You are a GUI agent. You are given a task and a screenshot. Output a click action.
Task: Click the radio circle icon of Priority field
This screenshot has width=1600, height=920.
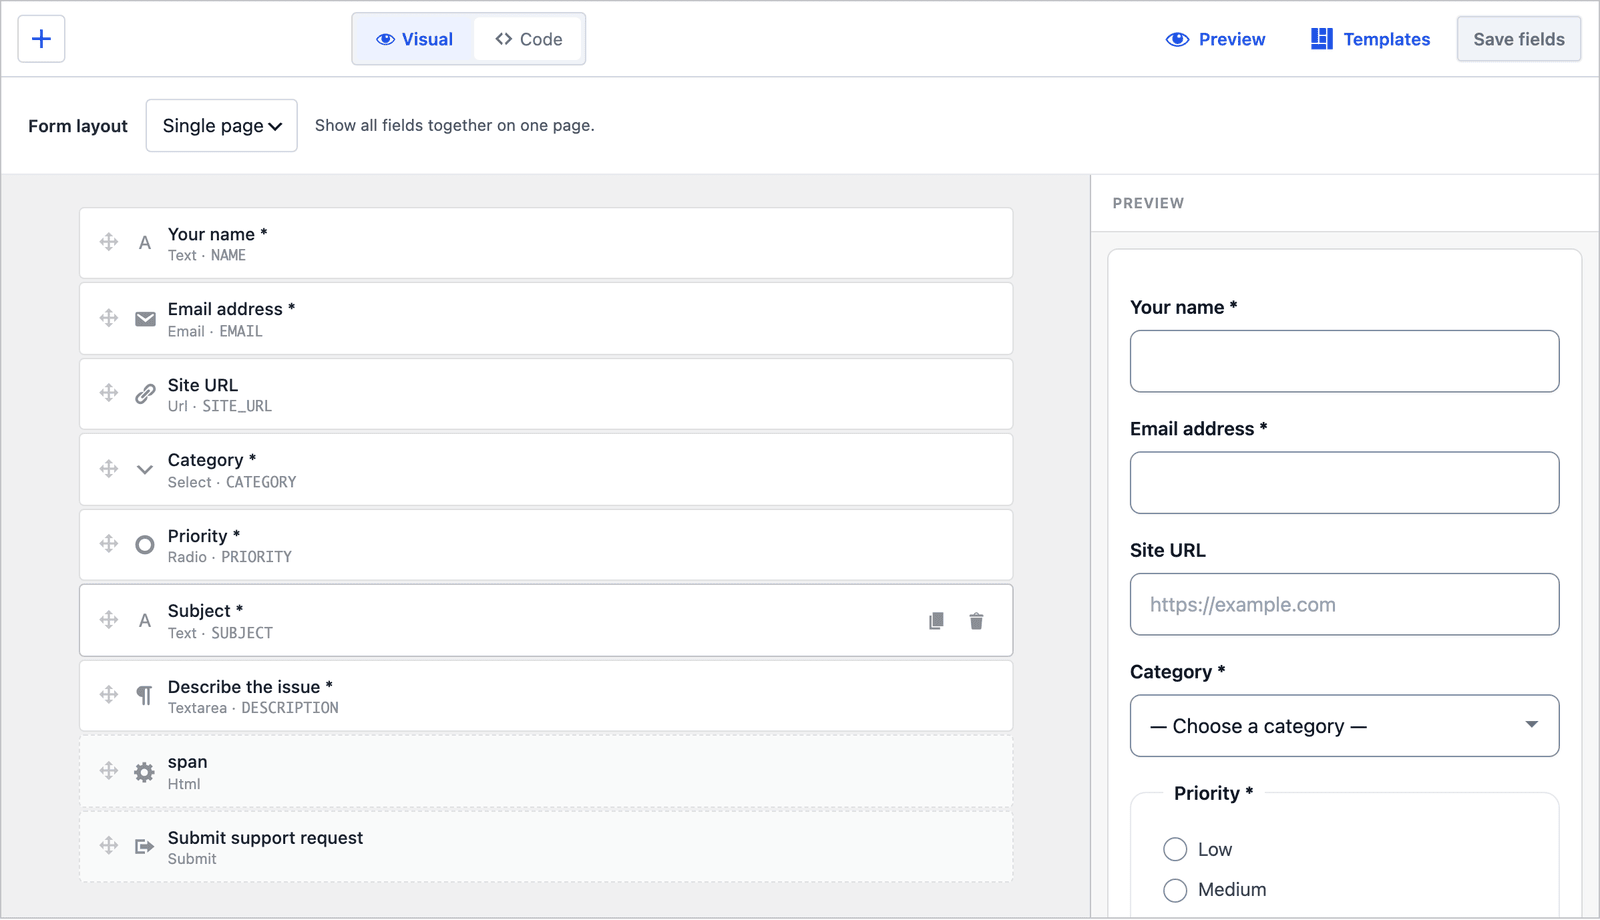pyautogui.click(x=145, y=545)
